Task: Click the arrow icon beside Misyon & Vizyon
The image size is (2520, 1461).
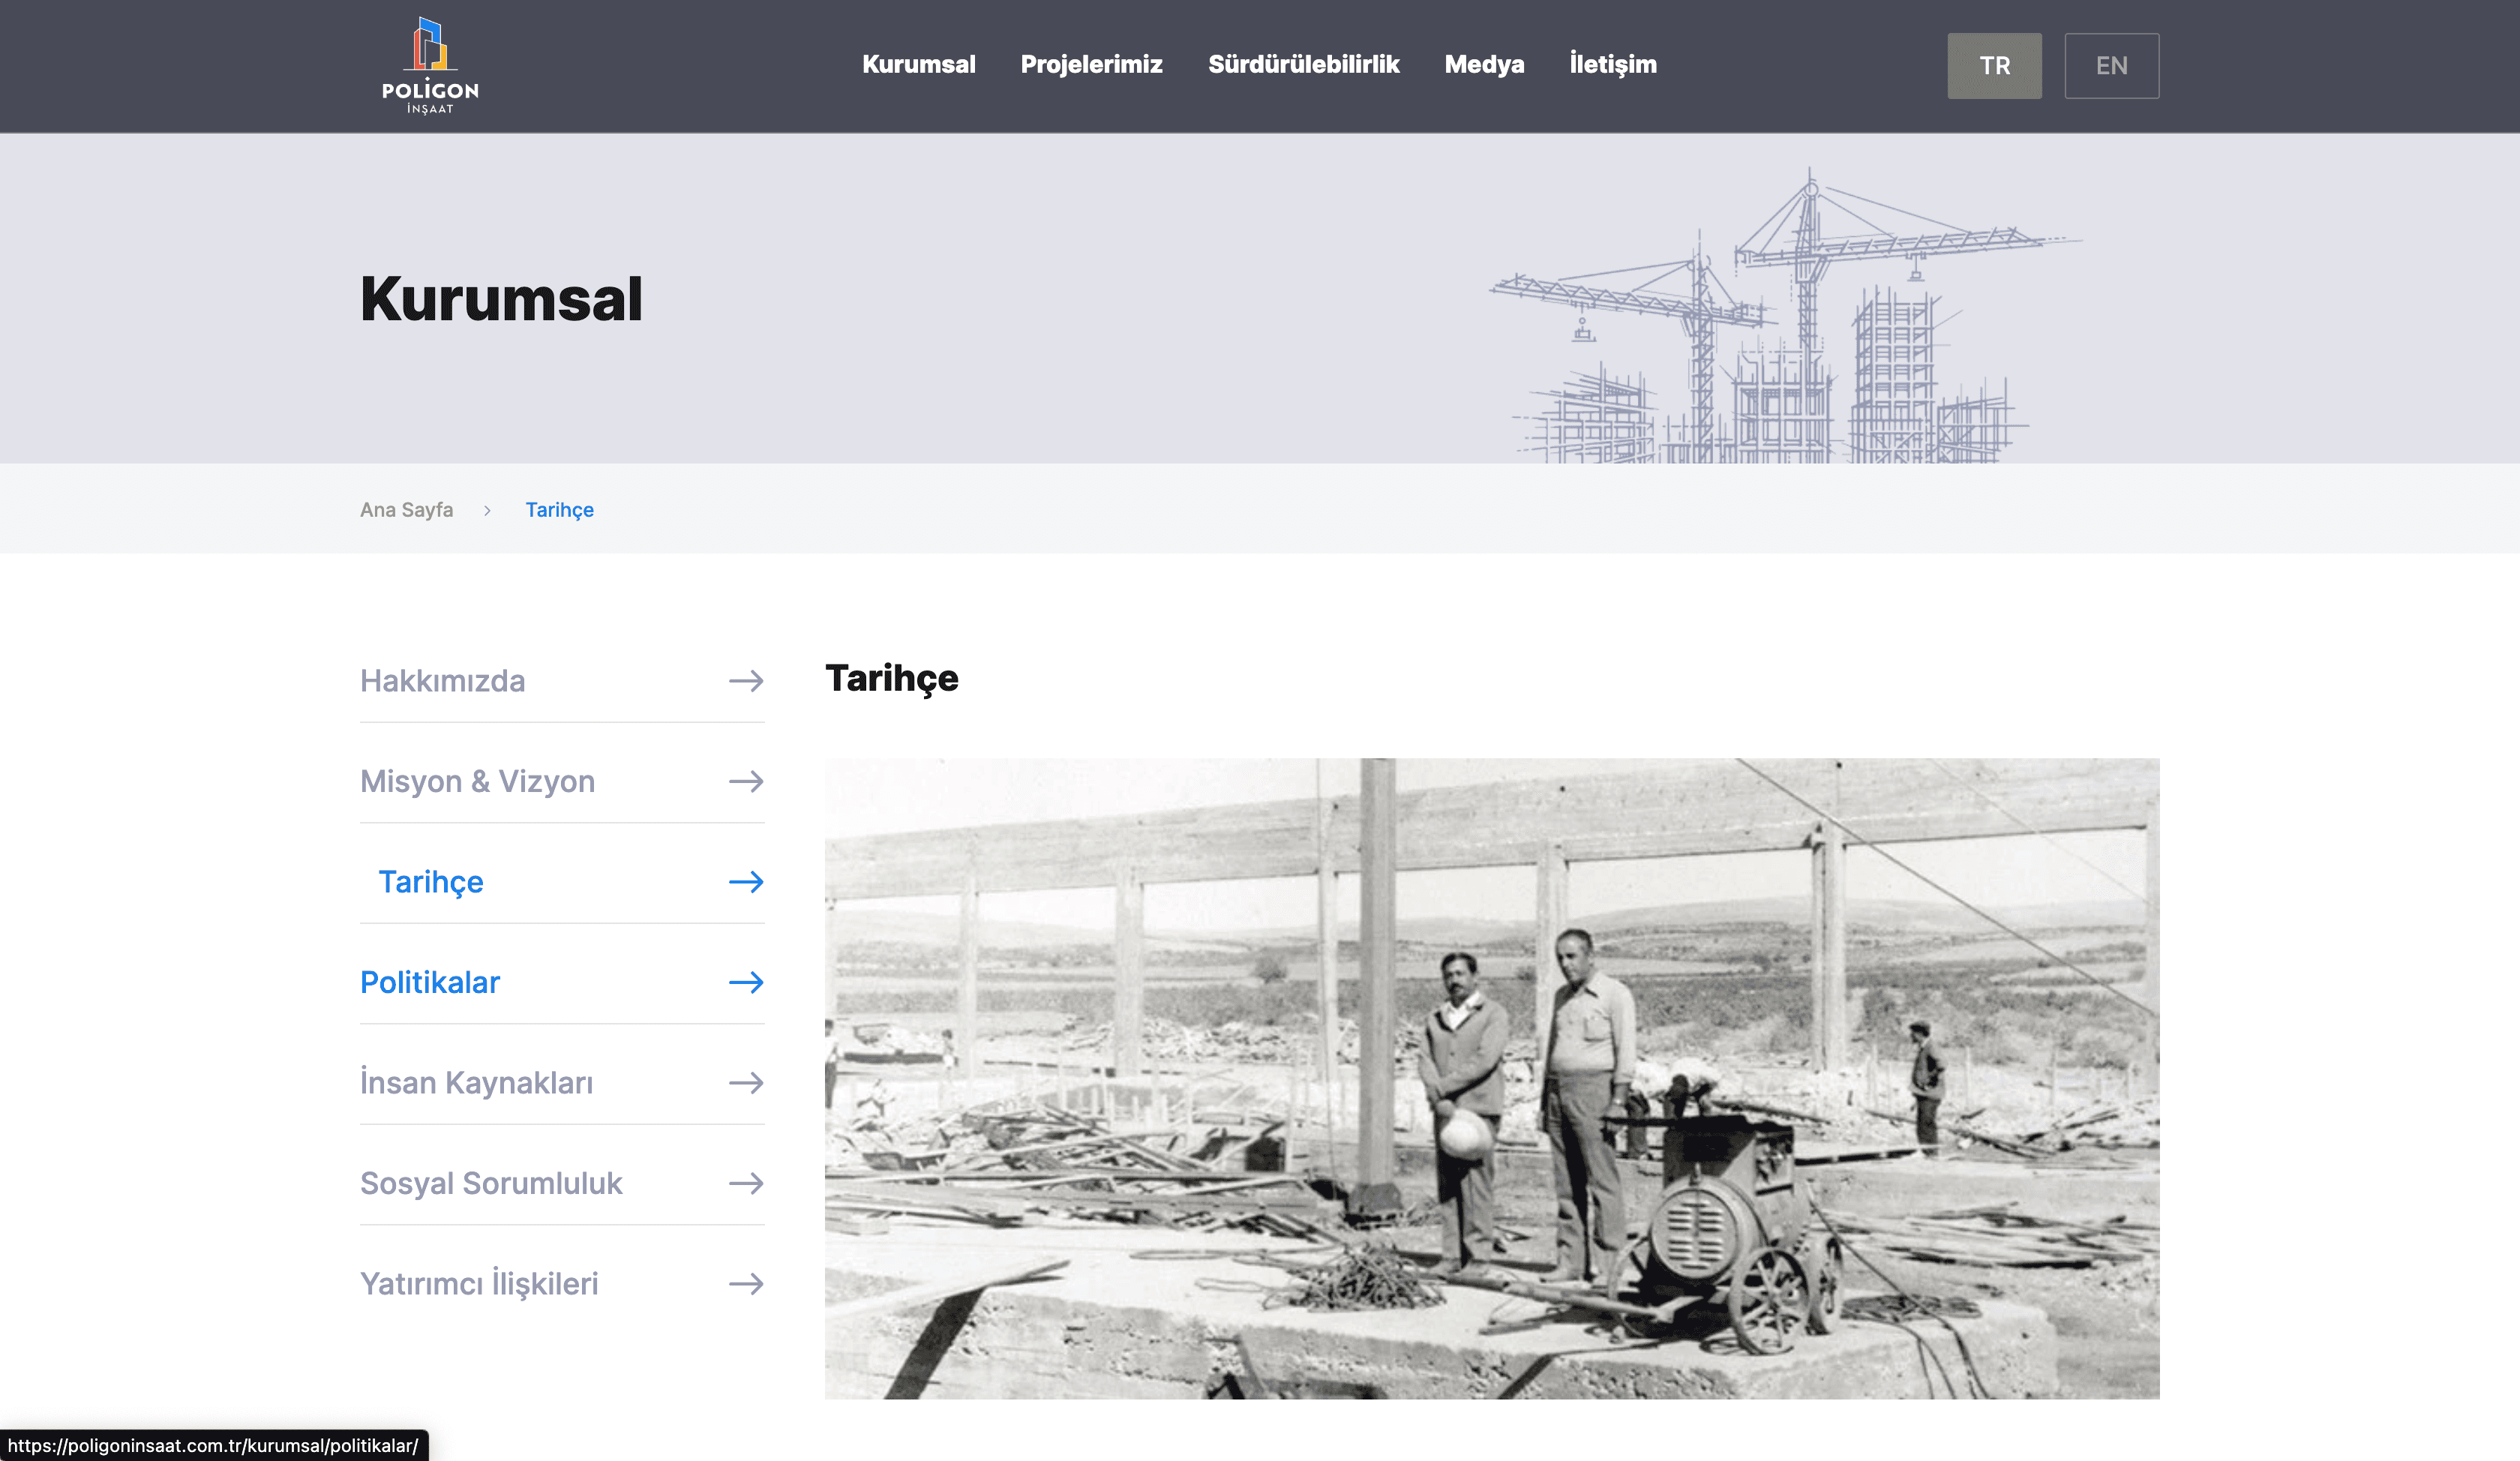Action: (746, 781)
